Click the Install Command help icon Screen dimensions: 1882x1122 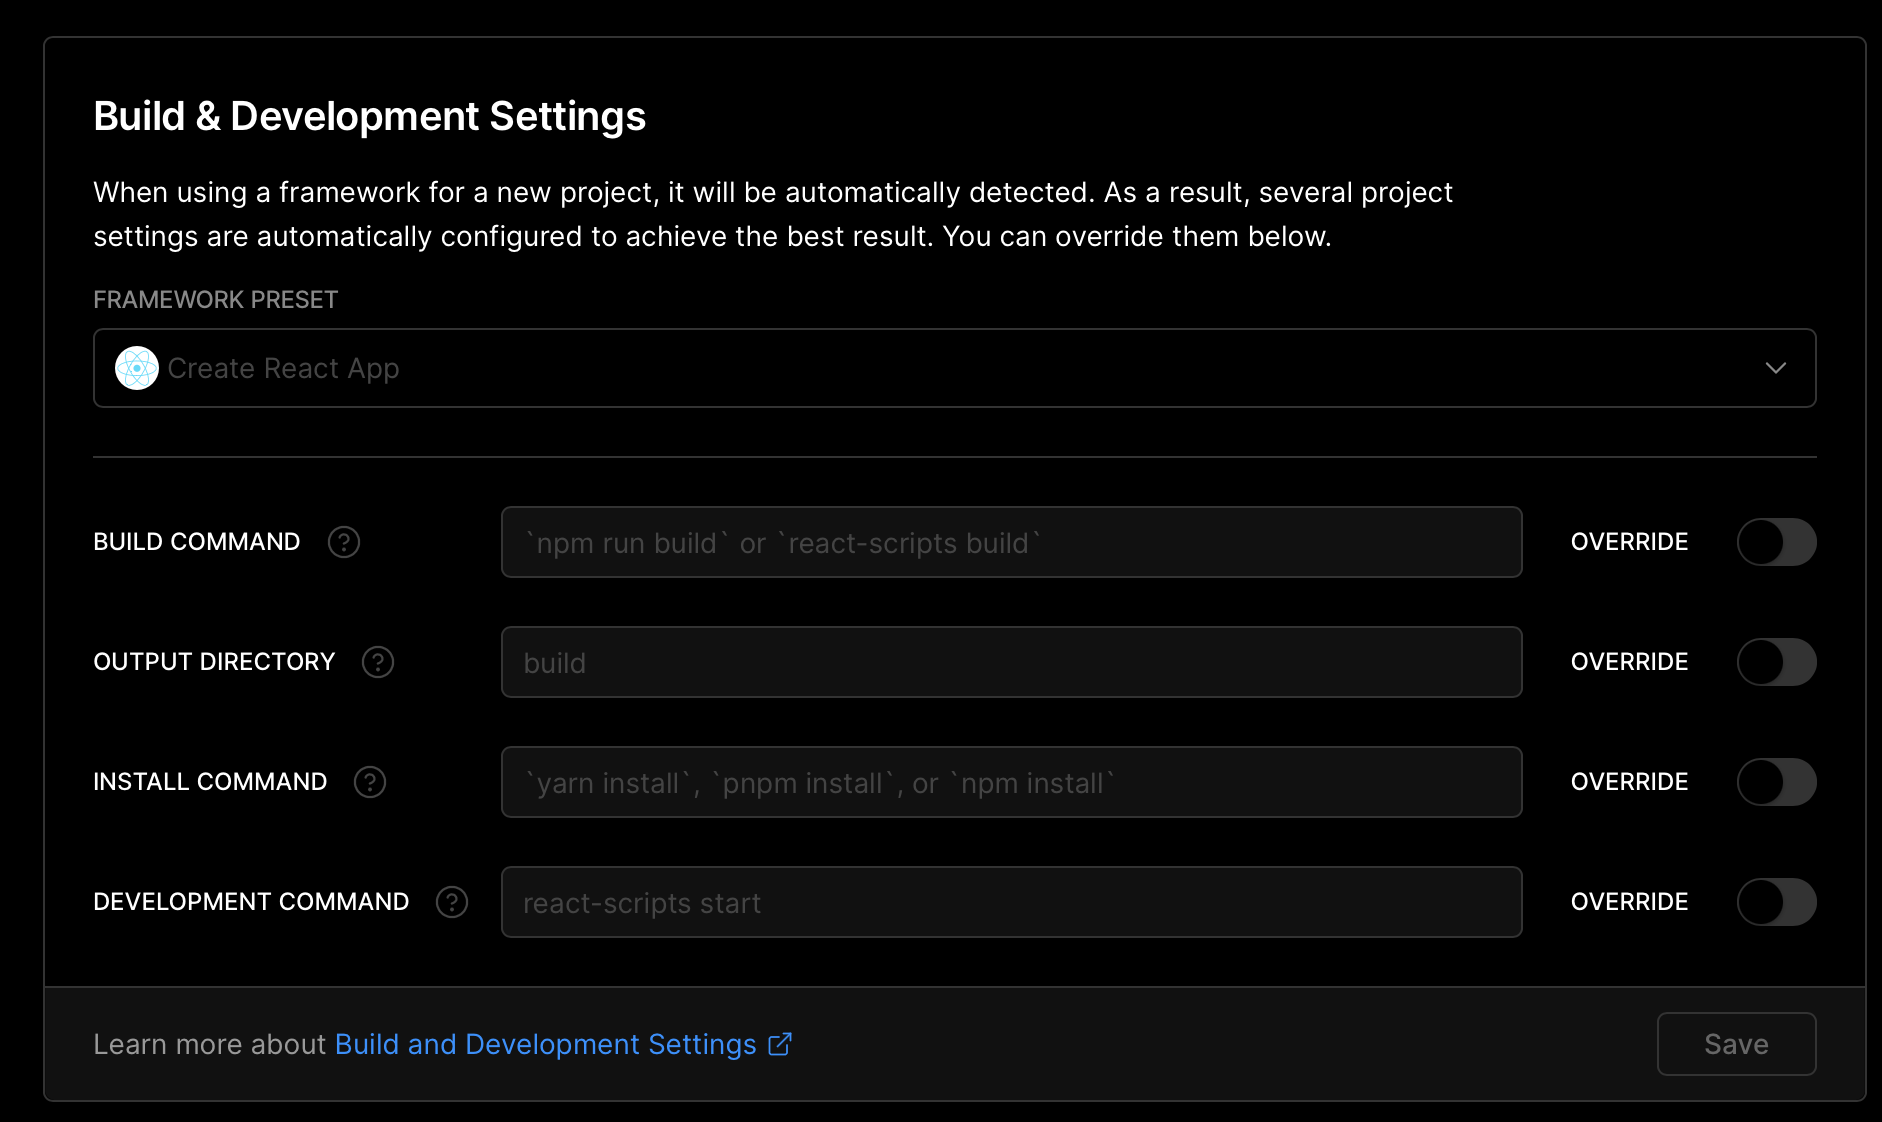370,782
